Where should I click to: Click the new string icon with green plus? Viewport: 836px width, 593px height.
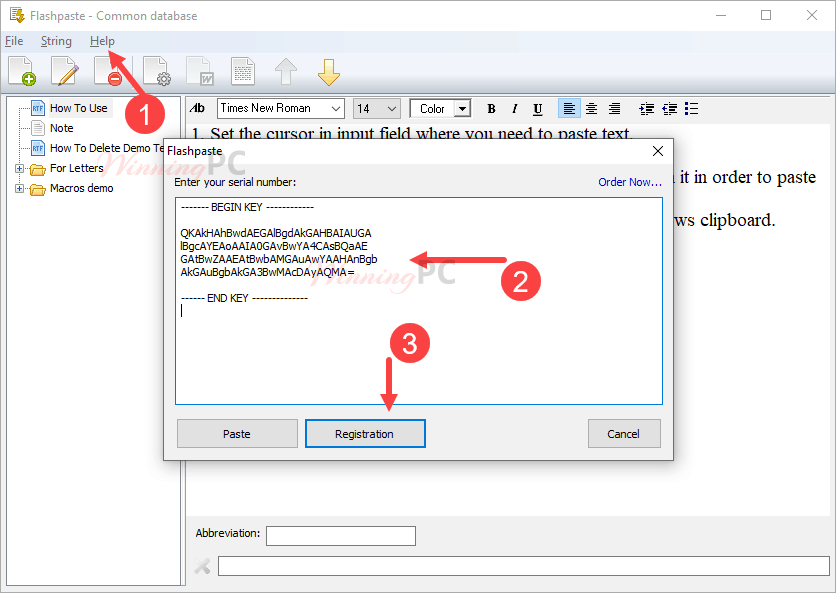tap(22, 71)
